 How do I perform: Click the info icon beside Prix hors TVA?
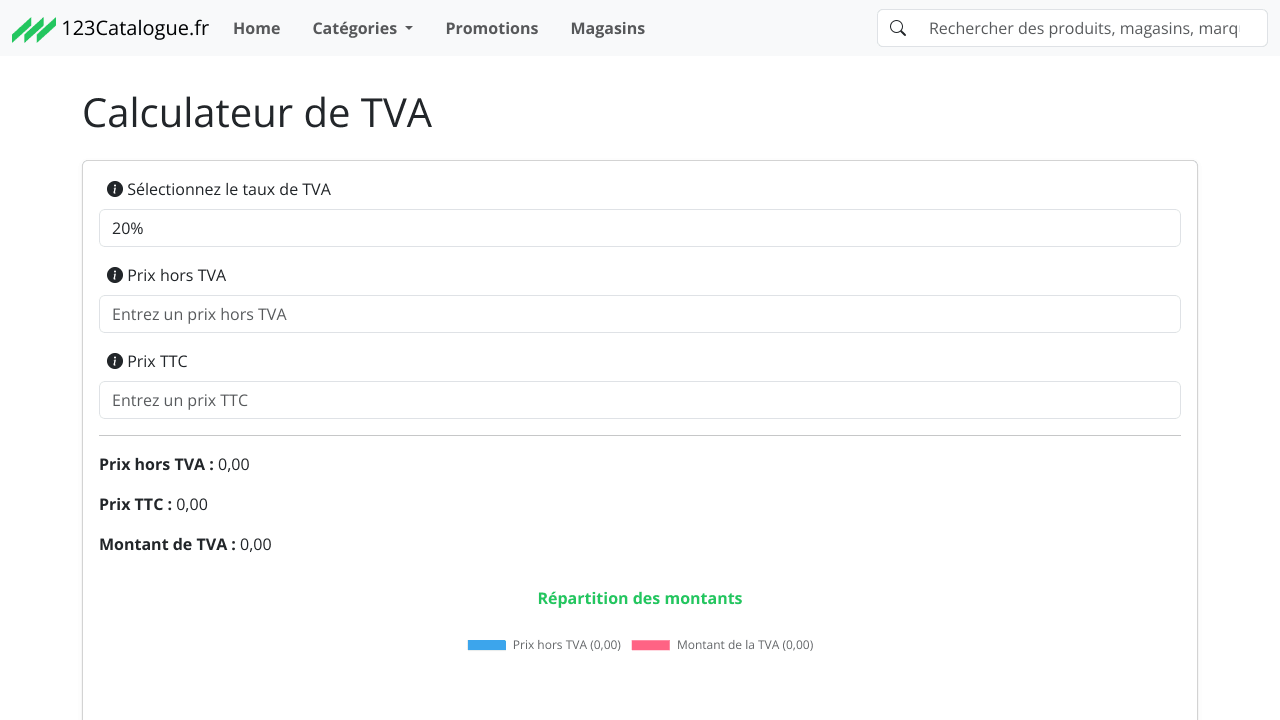pos(113,275)
